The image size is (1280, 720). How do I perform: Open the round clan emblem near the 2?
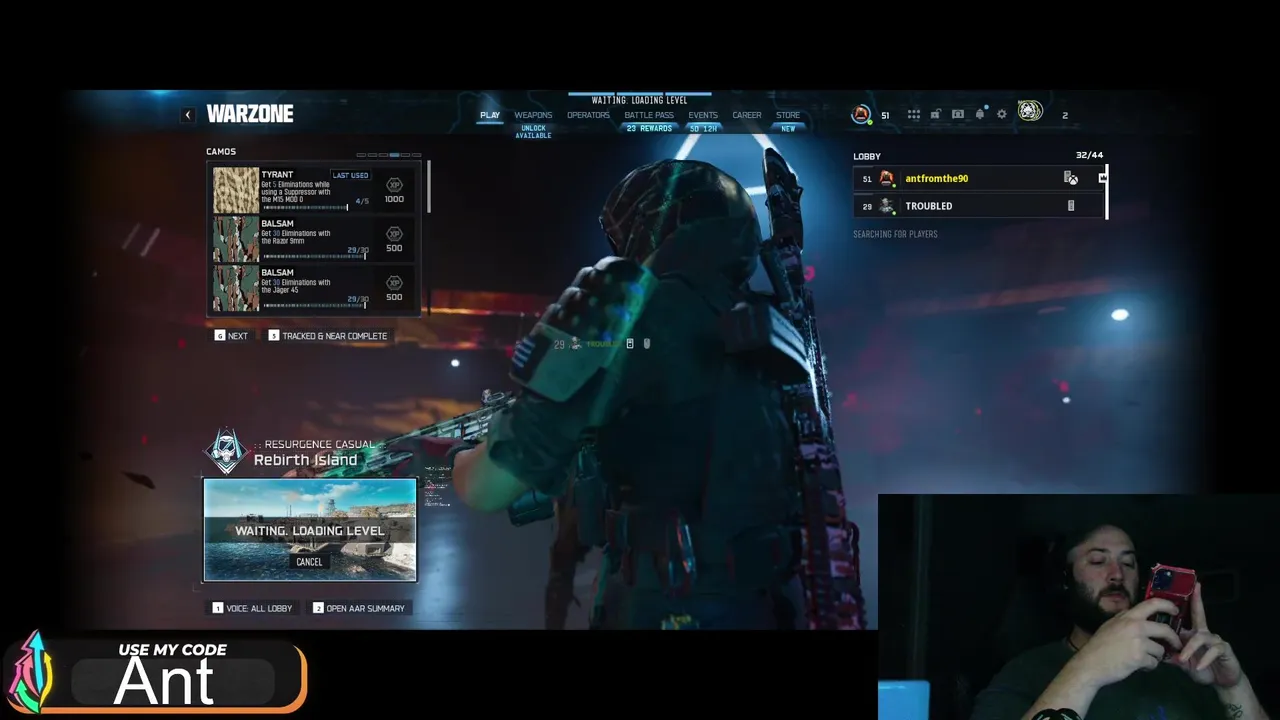pyautogui.click(x=1030, y=112)
